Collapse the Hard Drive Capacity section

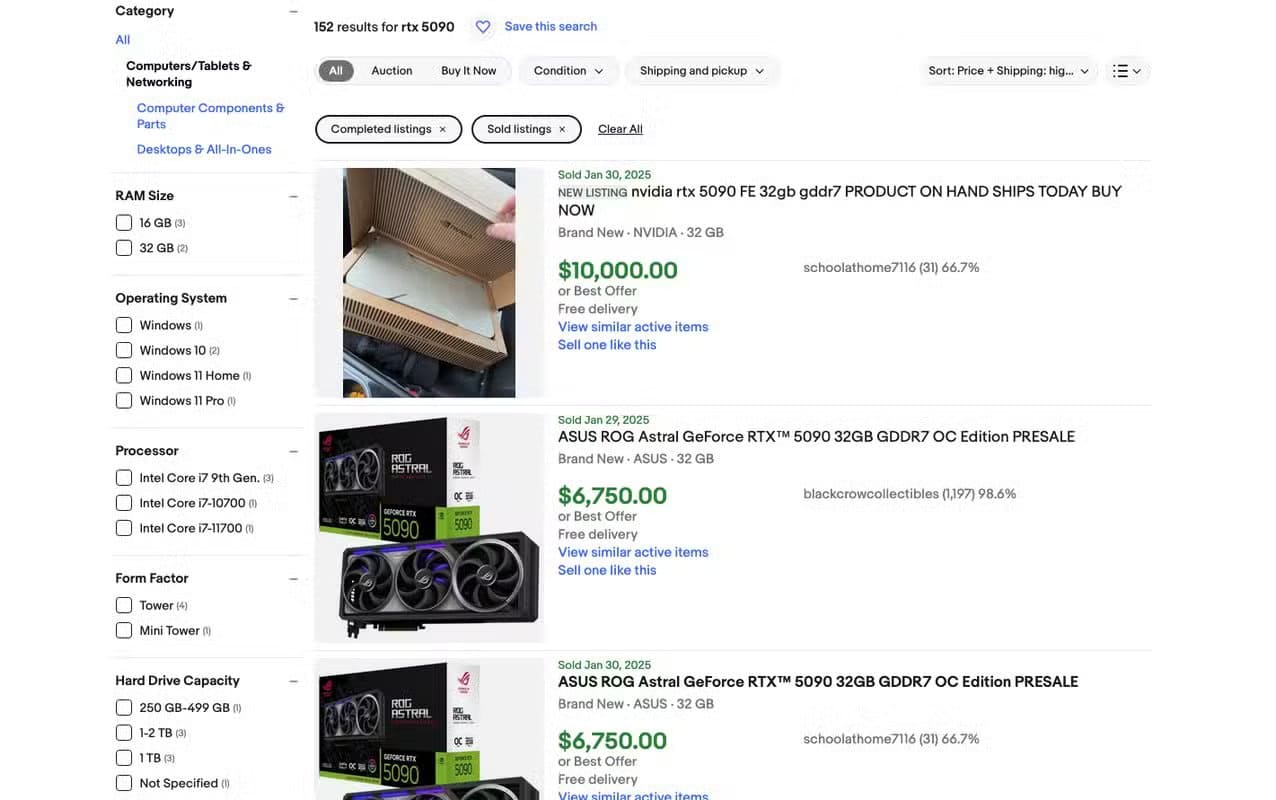pos(293,680)
